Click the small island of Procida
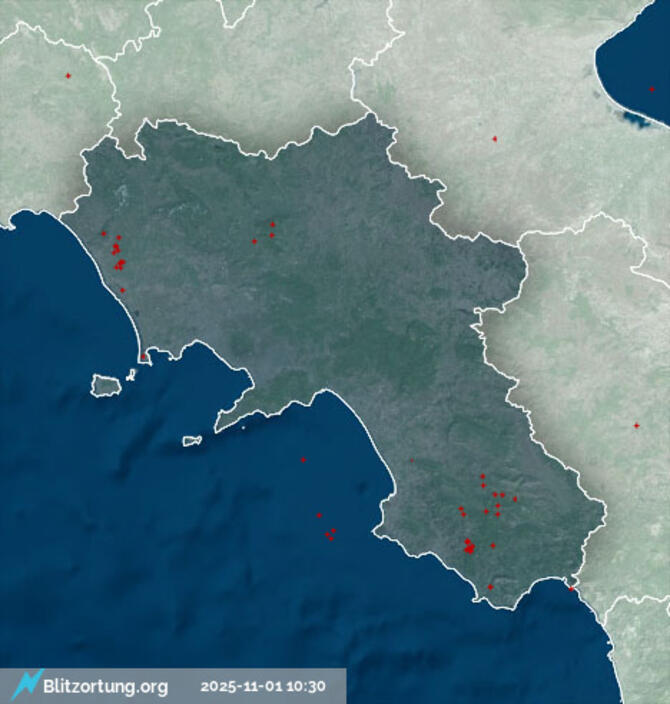The image size is (670, 704). pos(131,376)
